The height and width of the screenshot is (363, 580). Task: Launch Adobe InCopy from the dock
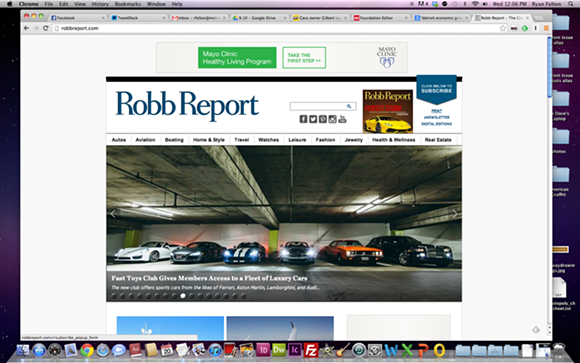[x=295, y=350]
